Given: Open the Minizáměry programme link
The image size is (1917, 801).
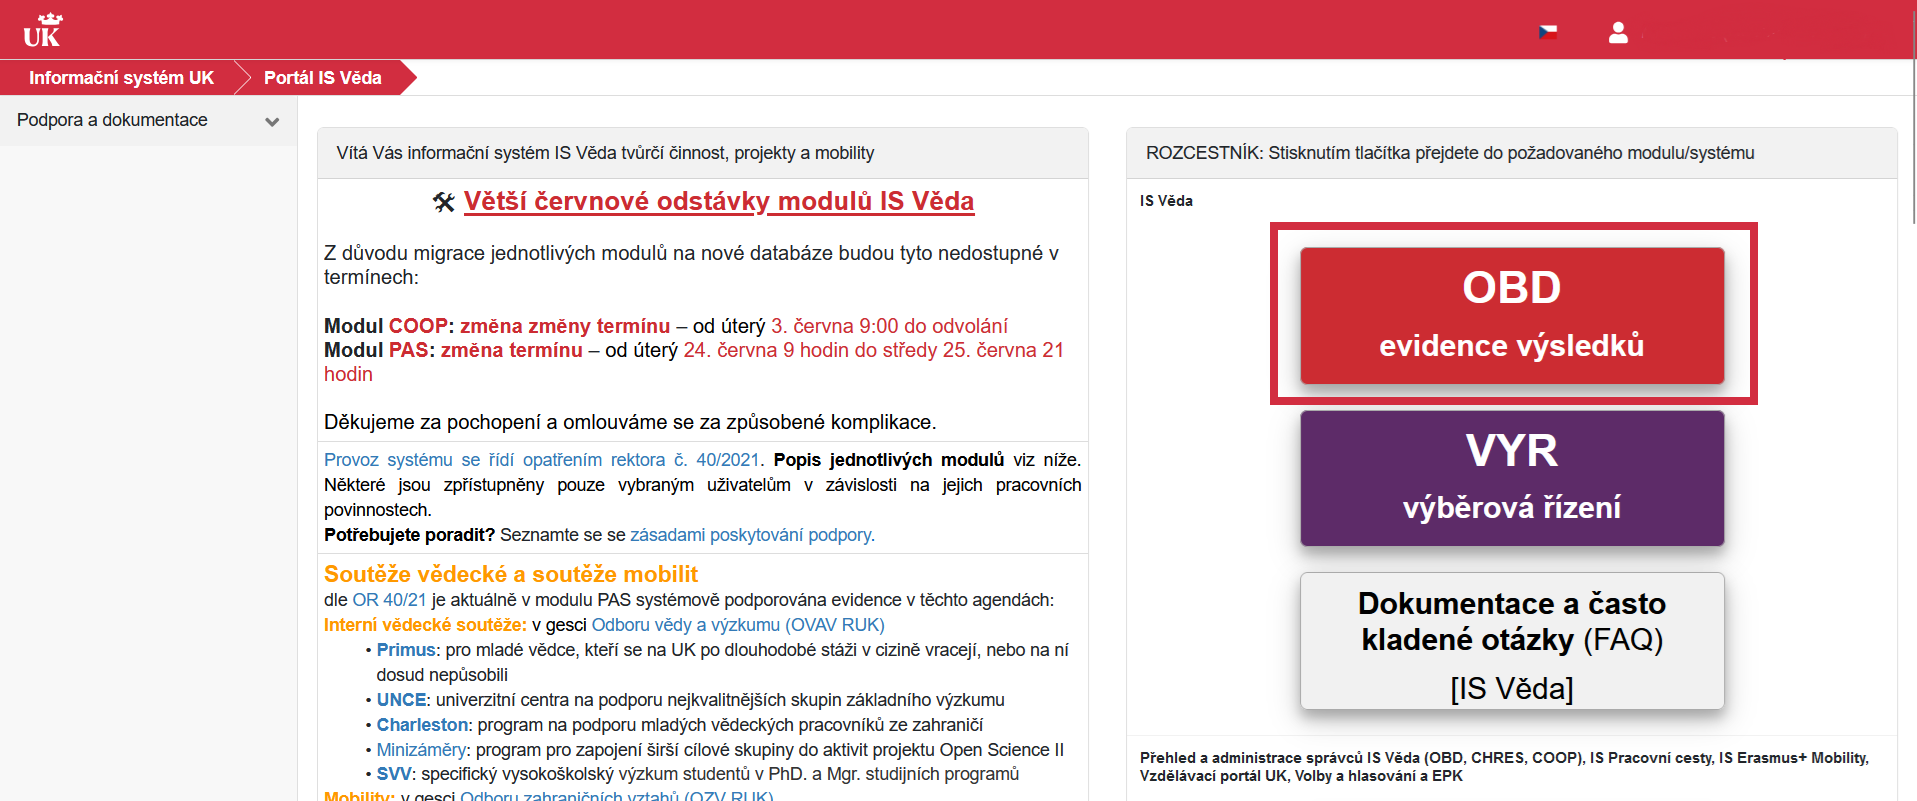Looking at the screenshot, I should (421, 750).
